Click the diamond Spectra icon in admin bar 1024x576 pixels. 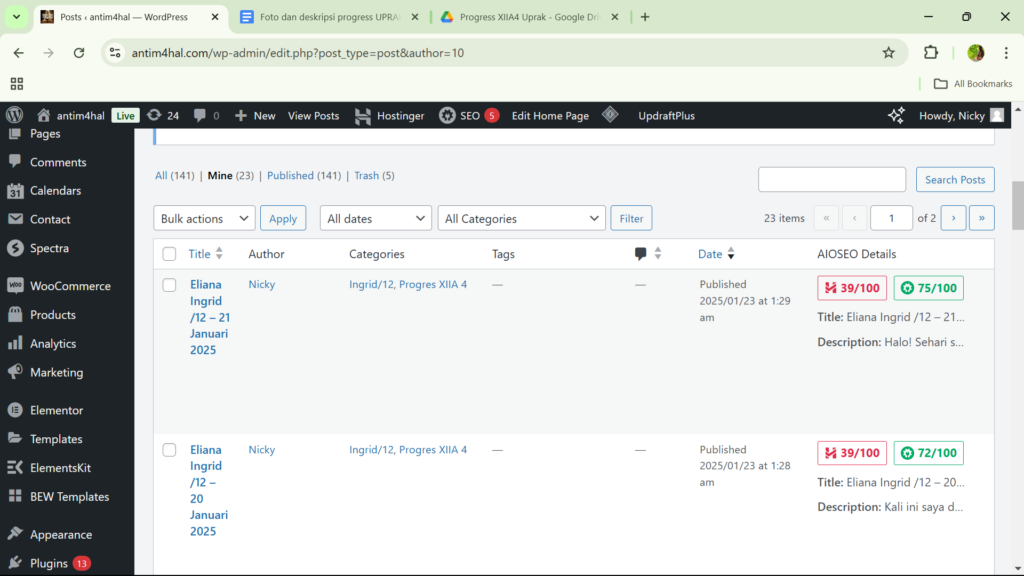point(610,115)
